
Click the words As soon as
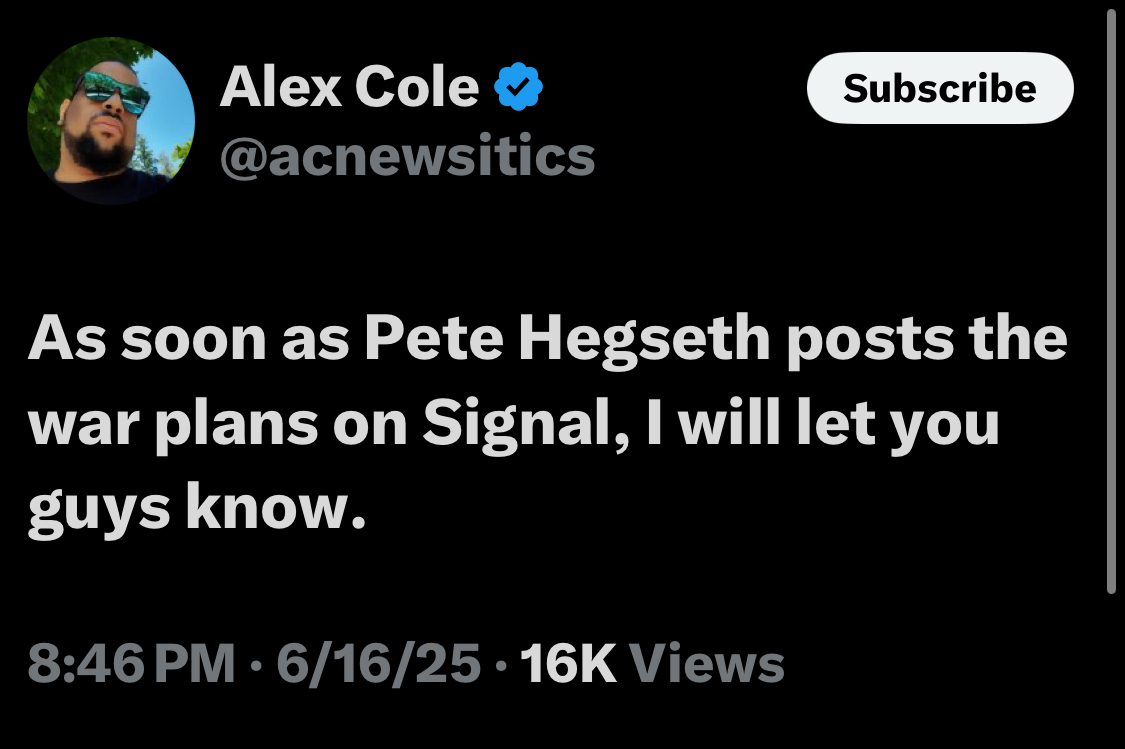[189, 339]
